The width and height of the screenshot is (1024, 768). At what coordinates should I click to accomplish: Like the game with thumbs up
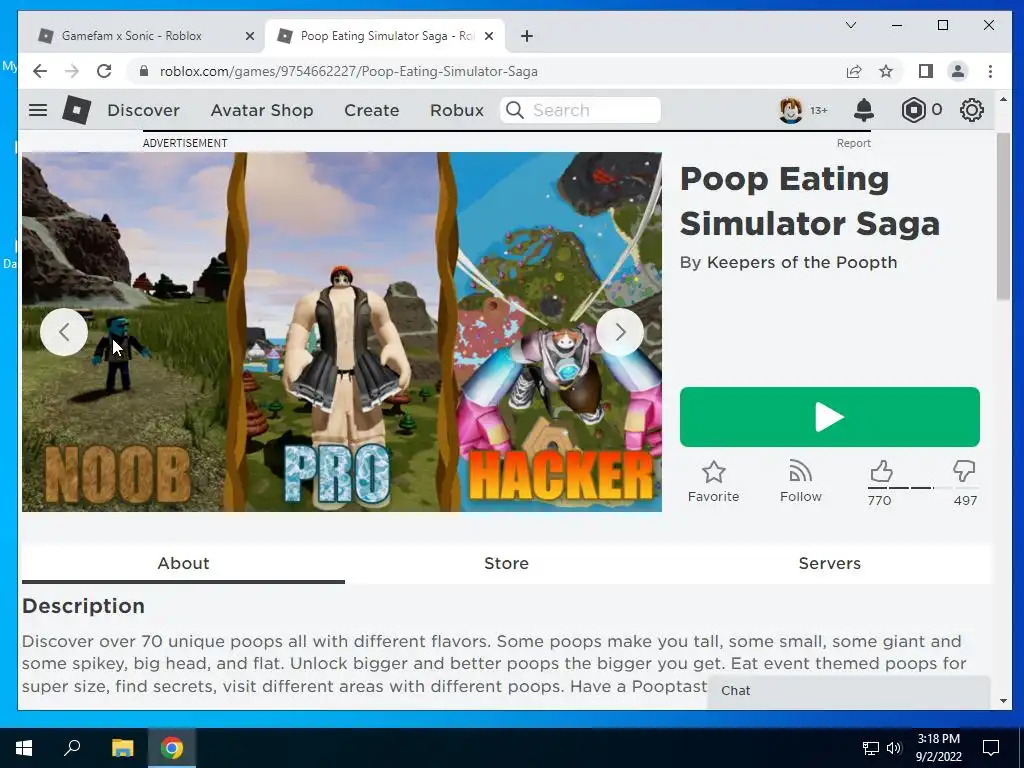tap(881, 471)
